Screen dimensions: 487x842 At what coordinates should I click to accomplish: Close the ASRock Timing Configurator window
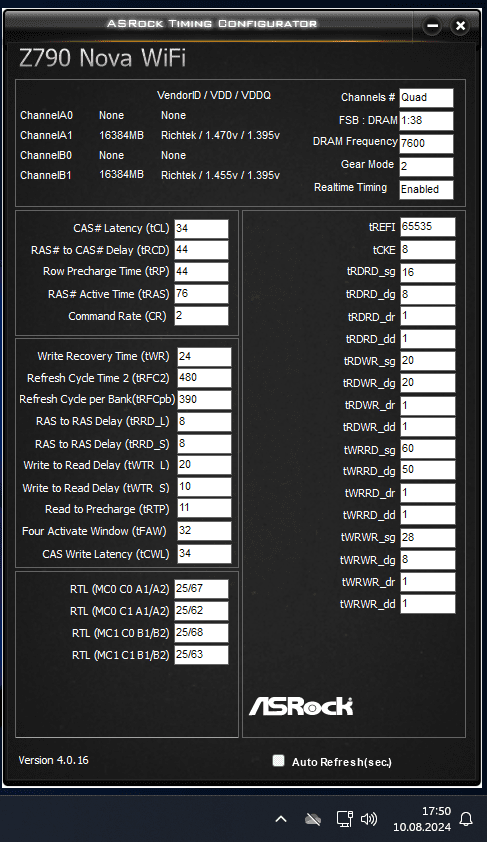pos(460,25)
